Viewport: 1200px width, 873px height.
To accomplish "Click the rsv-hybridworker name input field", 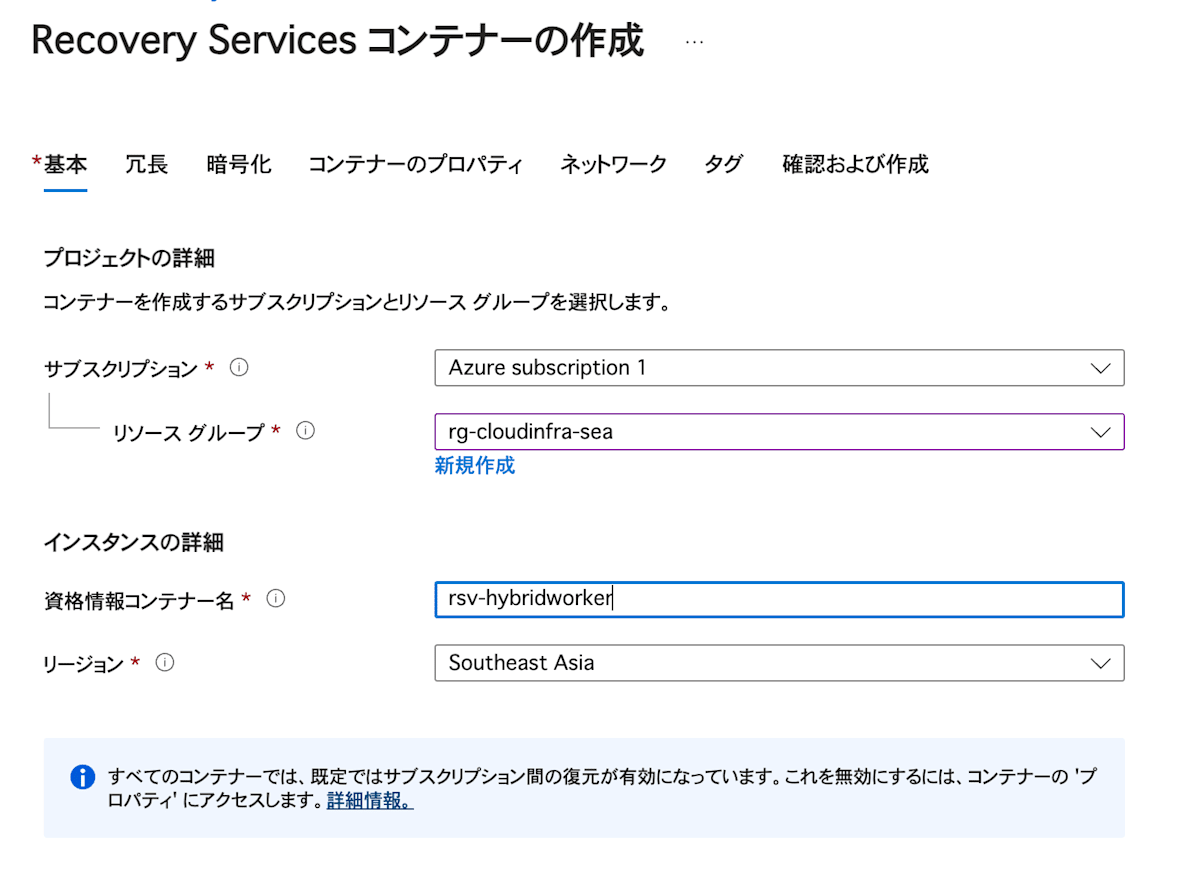I will [x=779, y=599].
